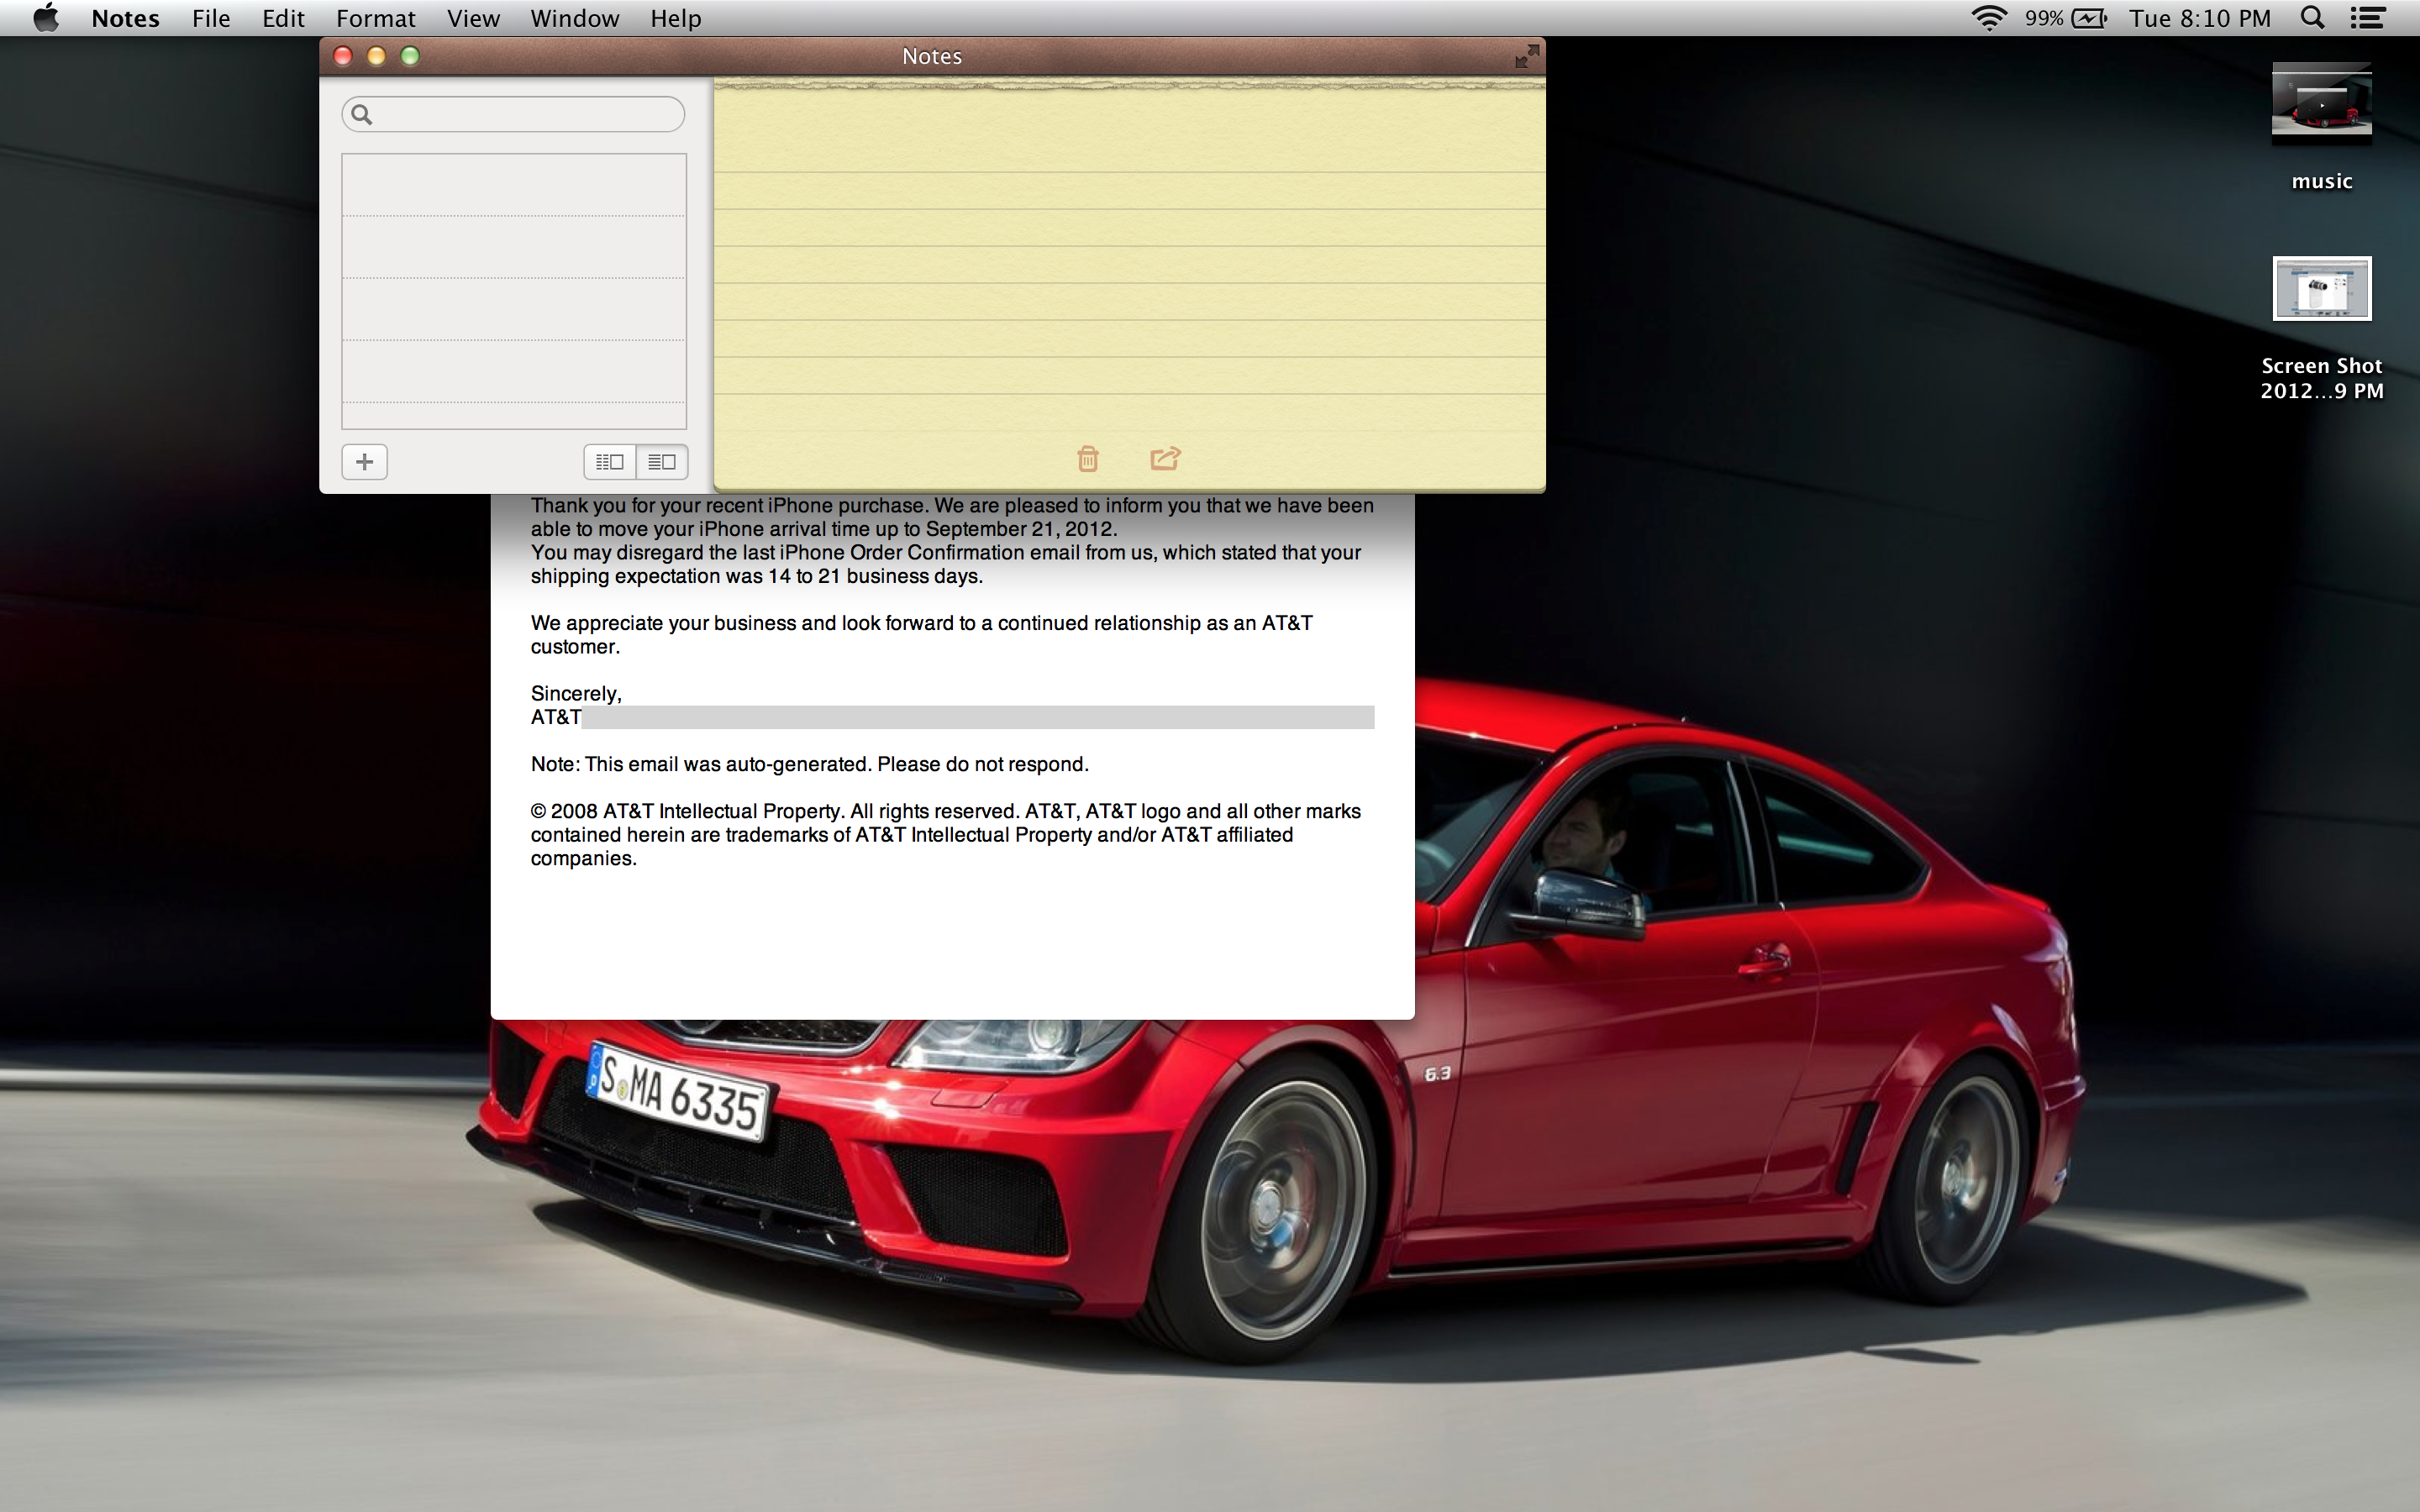This screenshot has width=2420, height=1512.
Task: Open the File menu
Action: click(211, 18)
